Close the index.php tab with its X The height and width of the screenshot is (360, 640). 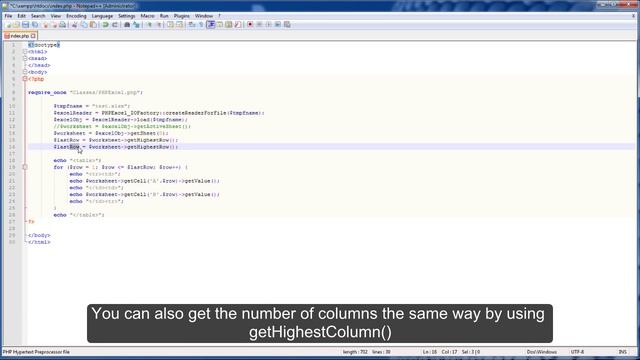point(33,36)
